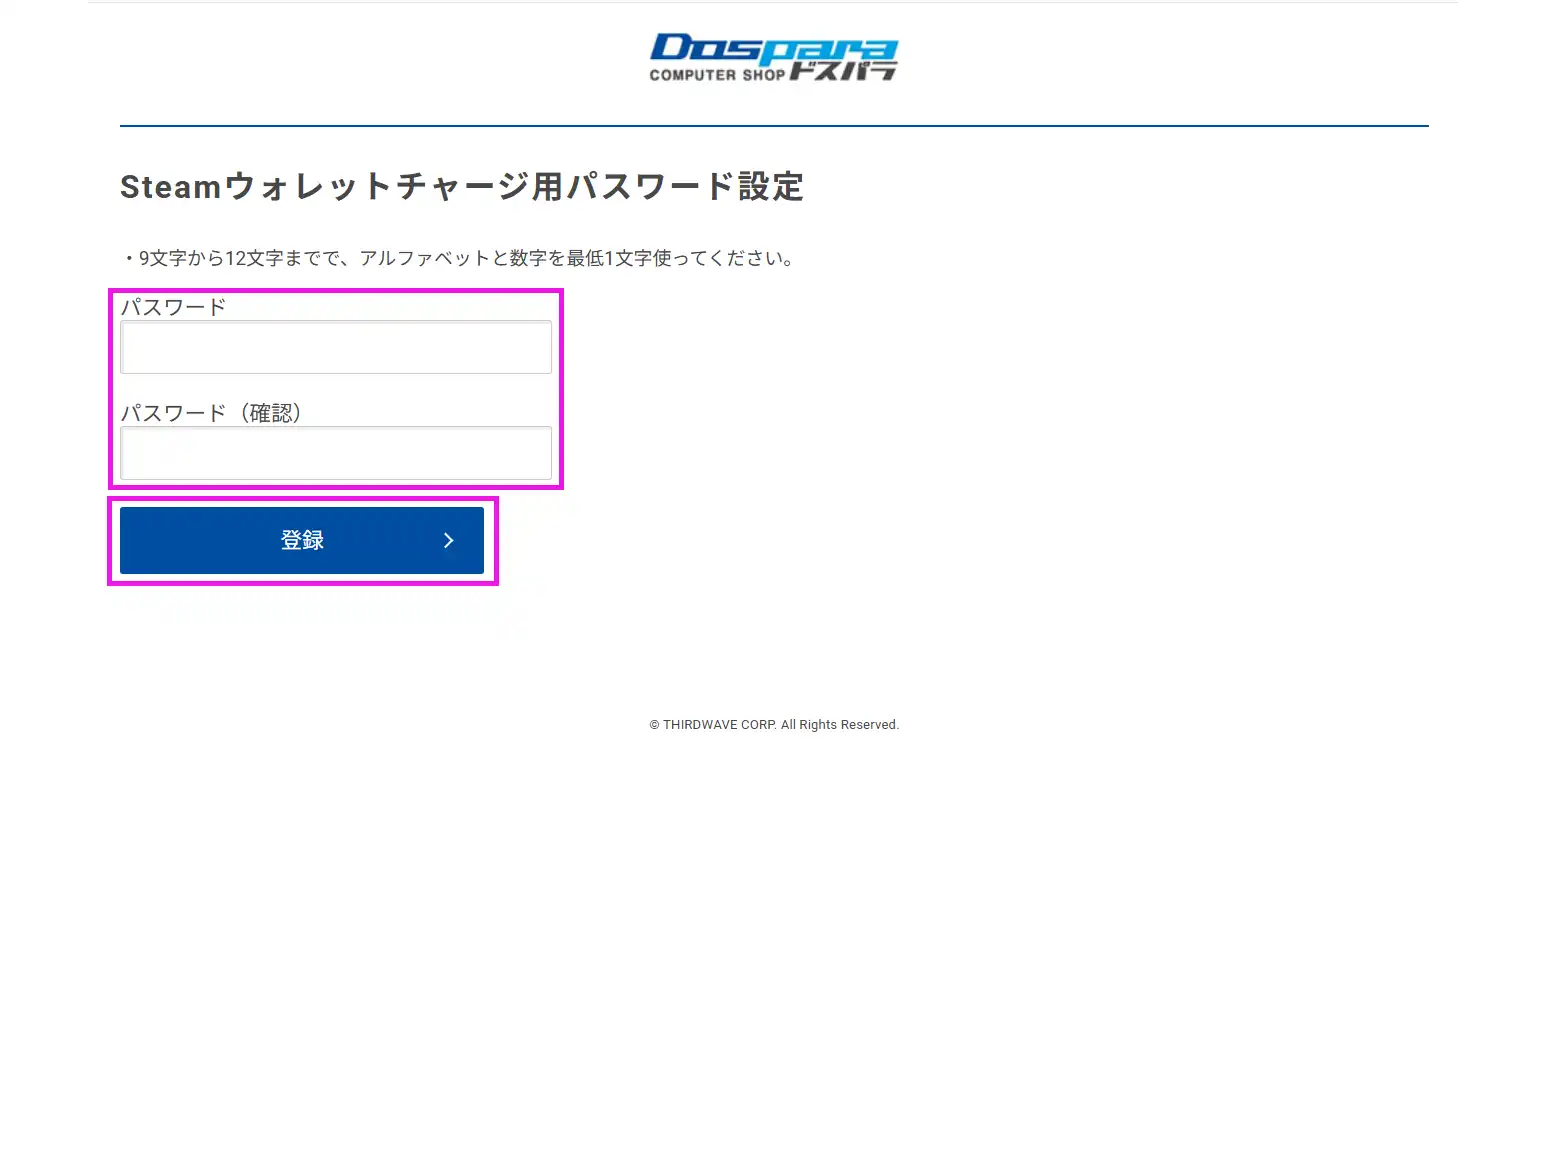Viewport: 1545px width, 1163px height.
Task: Click the Dospara logo at the top
Action: tap(773, 57)
